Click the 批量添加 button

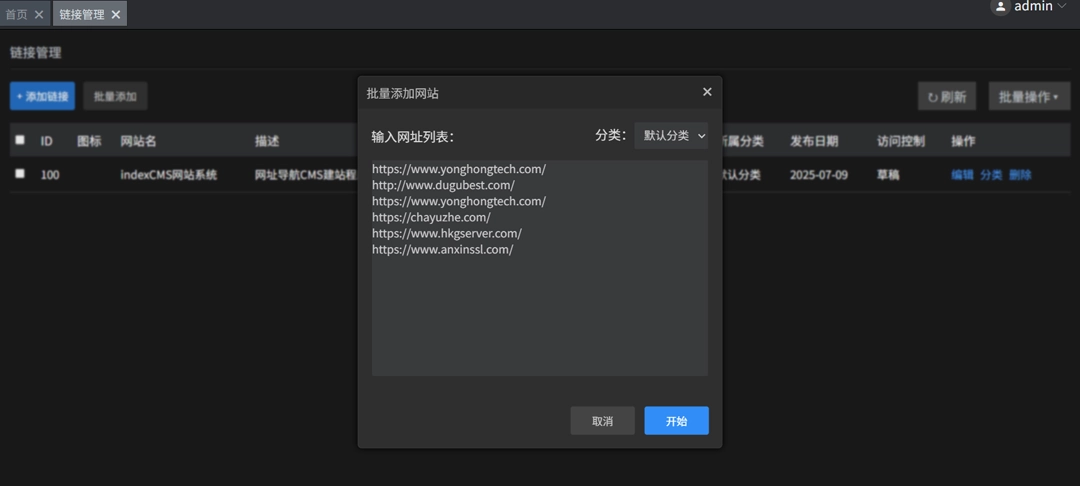click(115, 97)
